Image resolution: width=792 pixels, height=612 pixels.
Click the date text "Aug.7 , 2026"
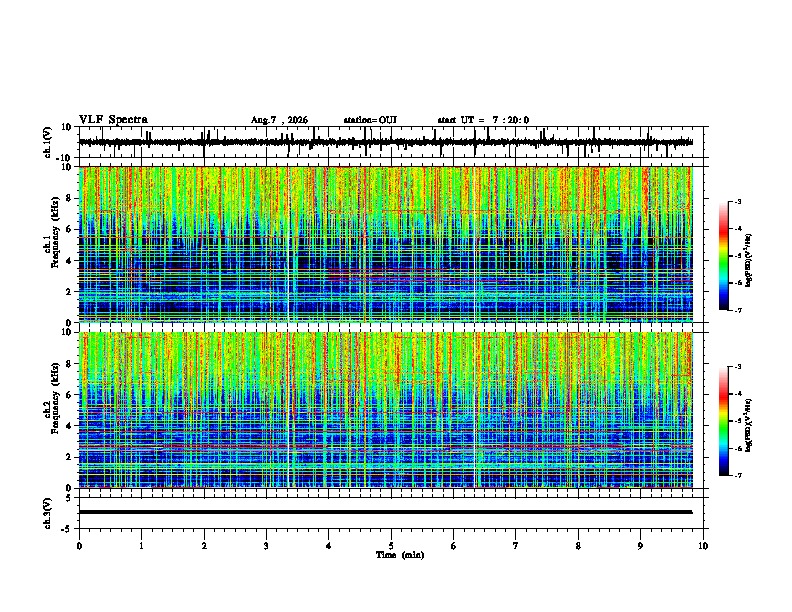click(279, 120)
